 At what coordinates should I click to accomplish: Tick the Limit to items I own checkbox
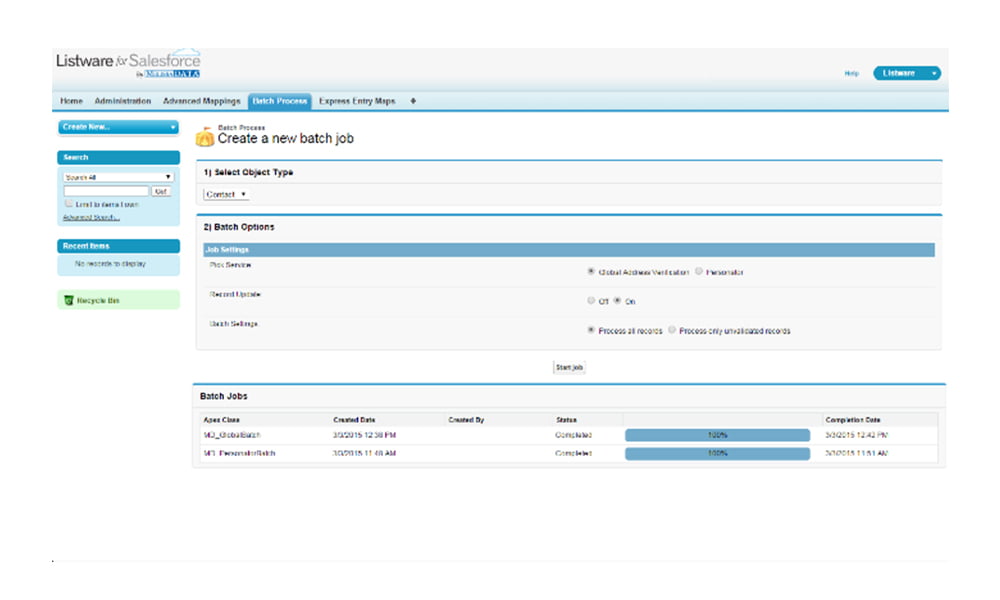[68, 204]
